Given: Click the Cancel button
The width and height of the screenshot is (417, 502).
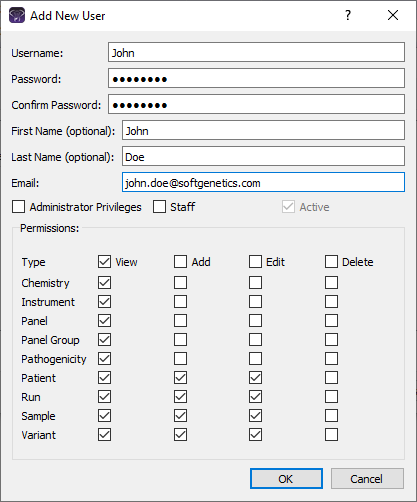Looking at the screenshot, I should [367, 479].
